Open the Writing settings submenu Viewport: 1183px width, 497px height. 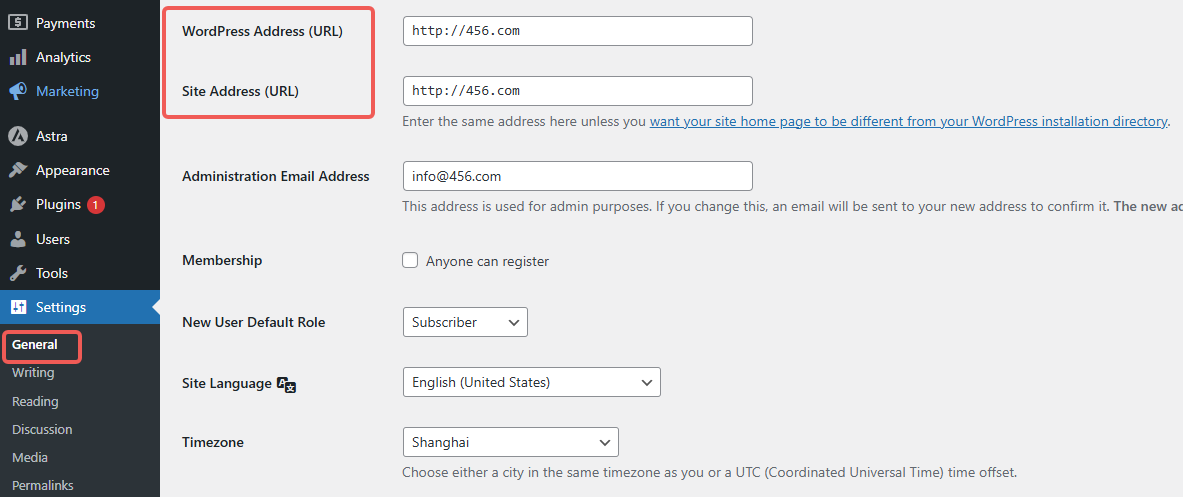point(33,372)
